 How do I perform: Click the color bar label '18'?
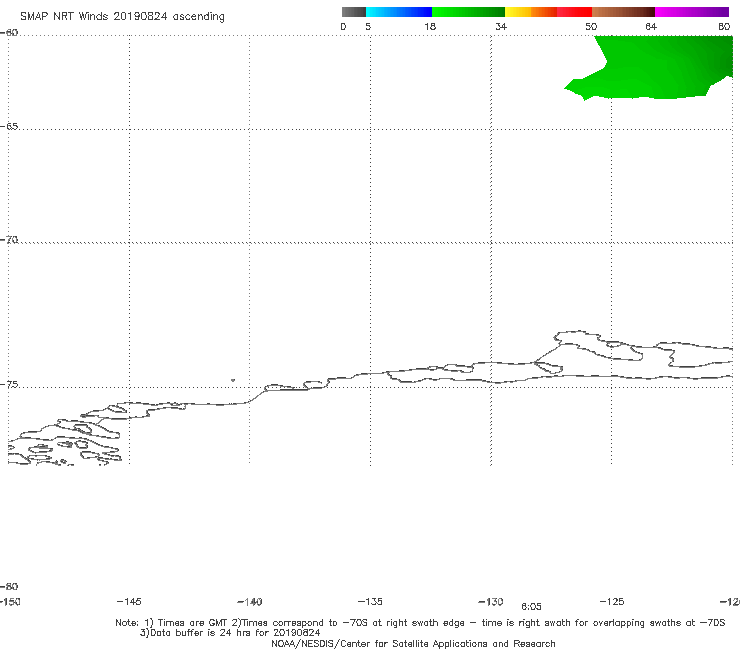tap(430, 26)
